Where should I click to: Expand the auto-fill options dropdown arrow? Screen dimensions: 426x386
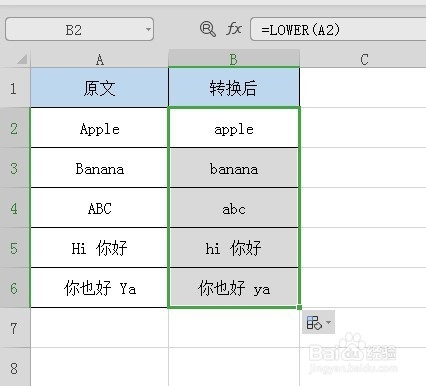click(x=328, y=322)
